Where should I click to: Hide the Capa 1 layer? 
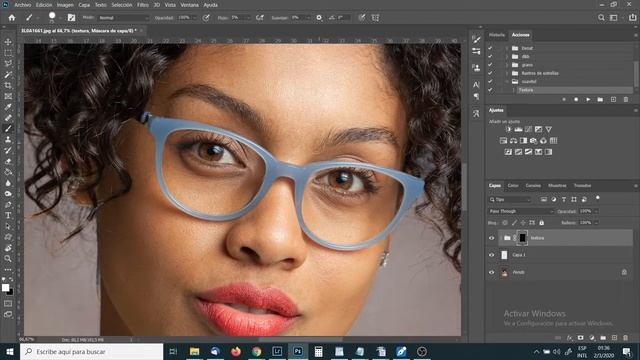(x=492, y=255)
